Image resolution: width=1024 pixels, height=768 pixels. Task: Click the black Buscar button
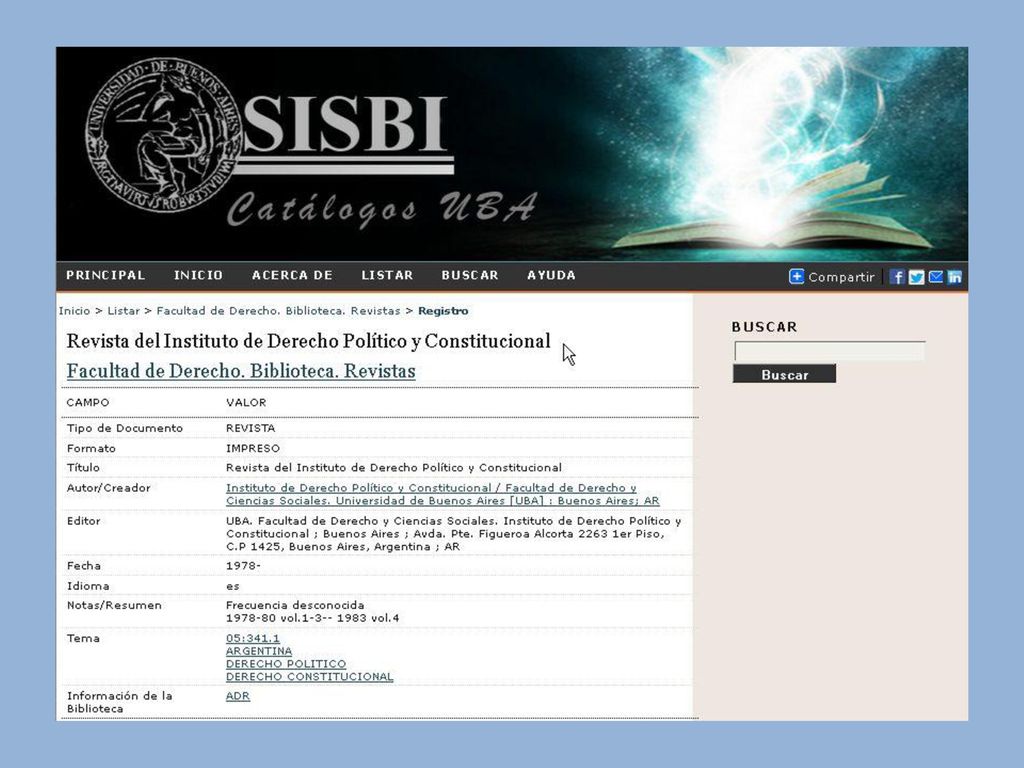pos(784,374)
